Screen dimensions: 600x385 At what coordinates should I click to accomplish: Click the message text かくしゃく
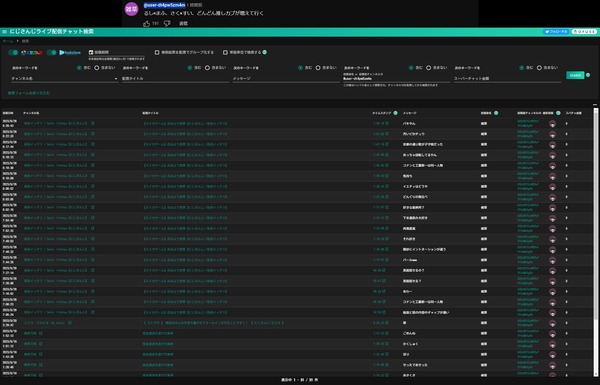point(410,344)
